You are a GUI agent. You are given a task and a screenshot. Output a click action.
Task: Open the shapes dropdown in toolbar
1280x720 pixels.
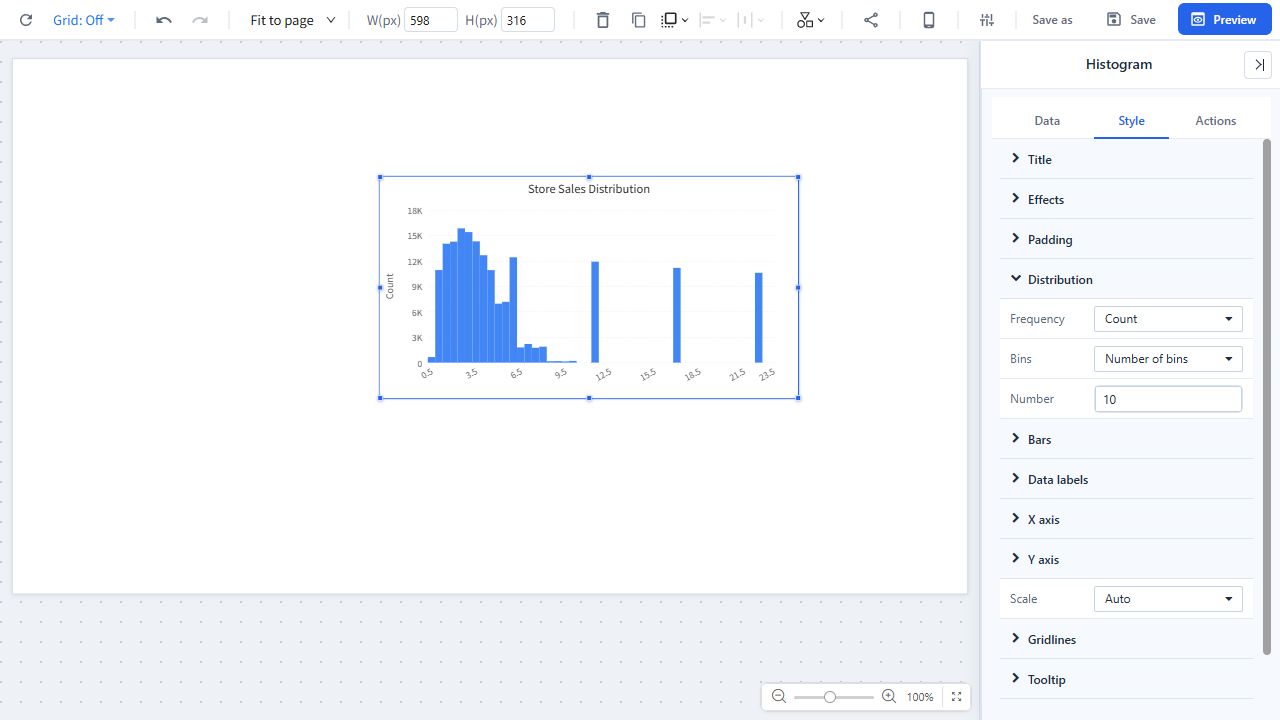coord(811,20)
